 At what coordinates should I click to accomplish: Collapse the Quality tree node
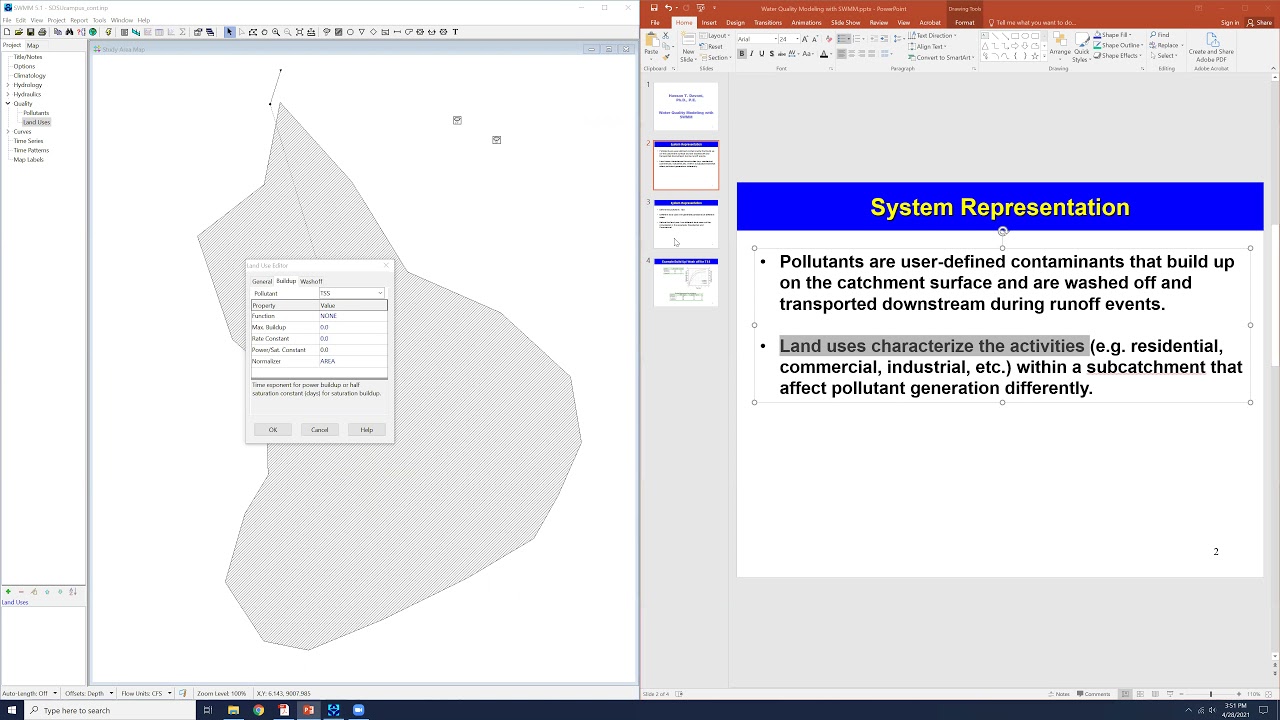8,104
